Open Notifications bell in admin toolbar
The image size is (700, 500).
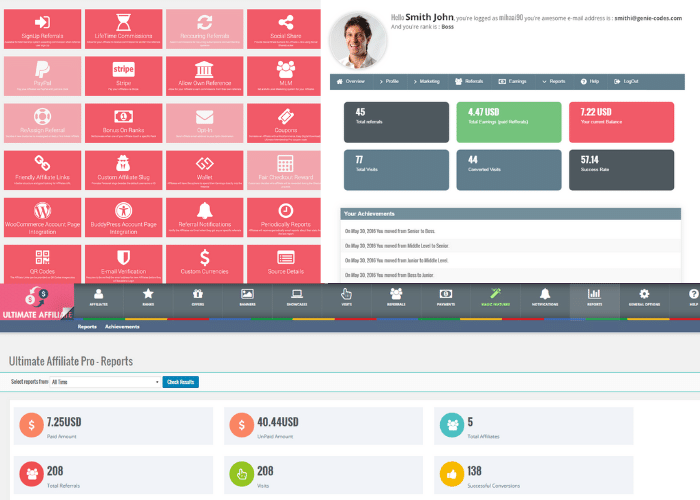point(545,298)
